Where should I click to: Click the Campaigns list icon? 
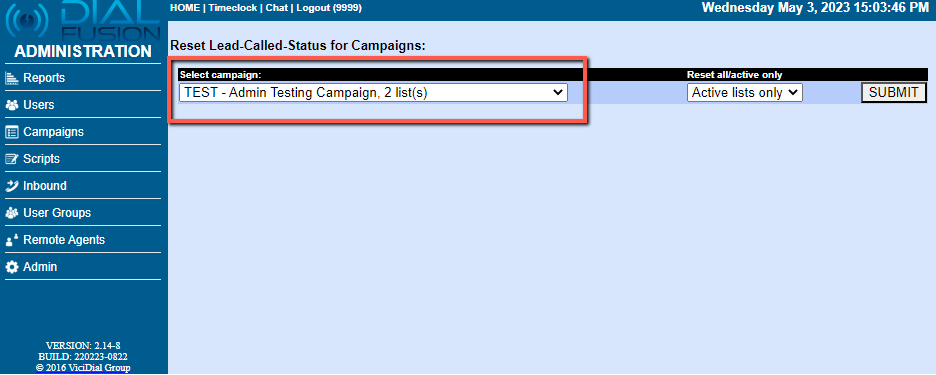(12, 132)
